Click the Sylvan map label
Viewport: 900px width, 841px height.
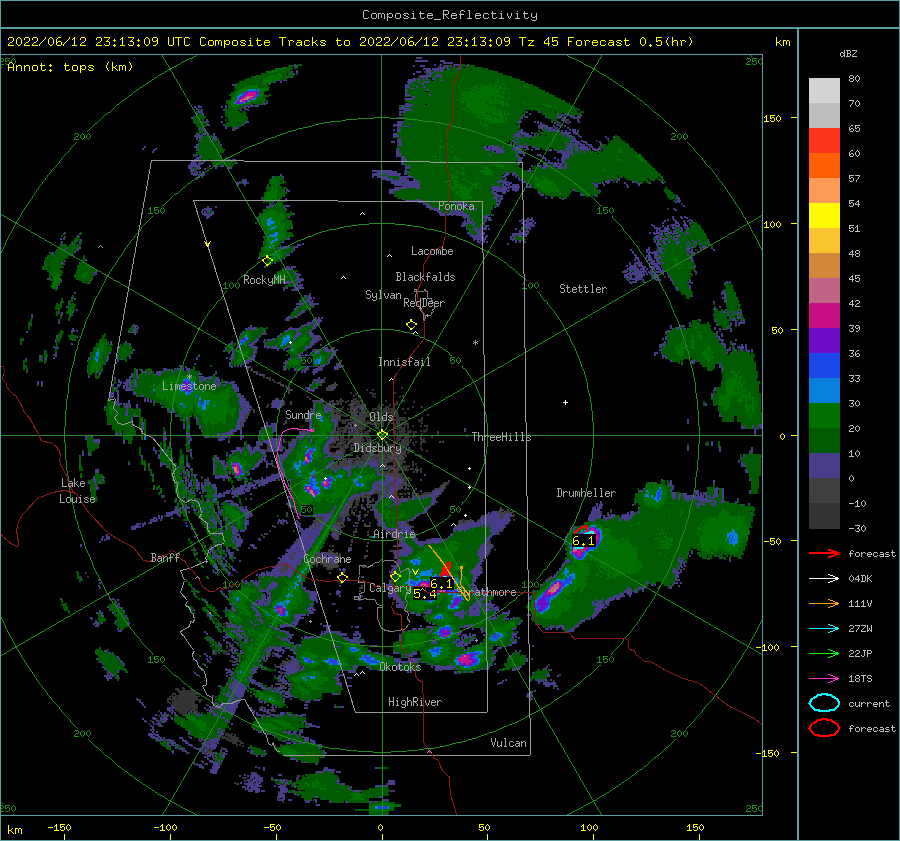pyautogui.click(x=383, y=295)
